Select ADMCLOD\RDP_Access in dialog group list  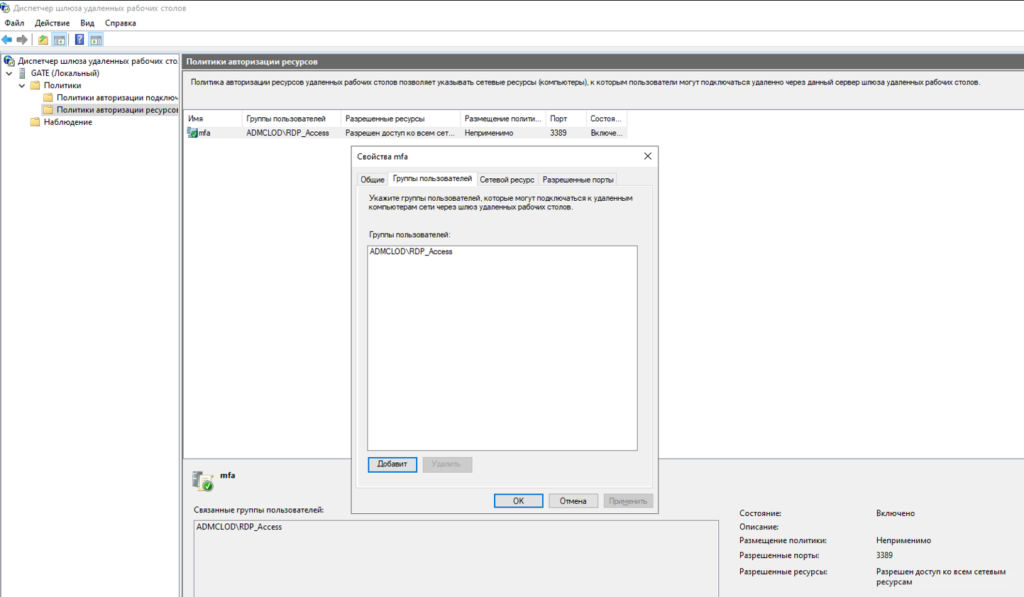411,252
